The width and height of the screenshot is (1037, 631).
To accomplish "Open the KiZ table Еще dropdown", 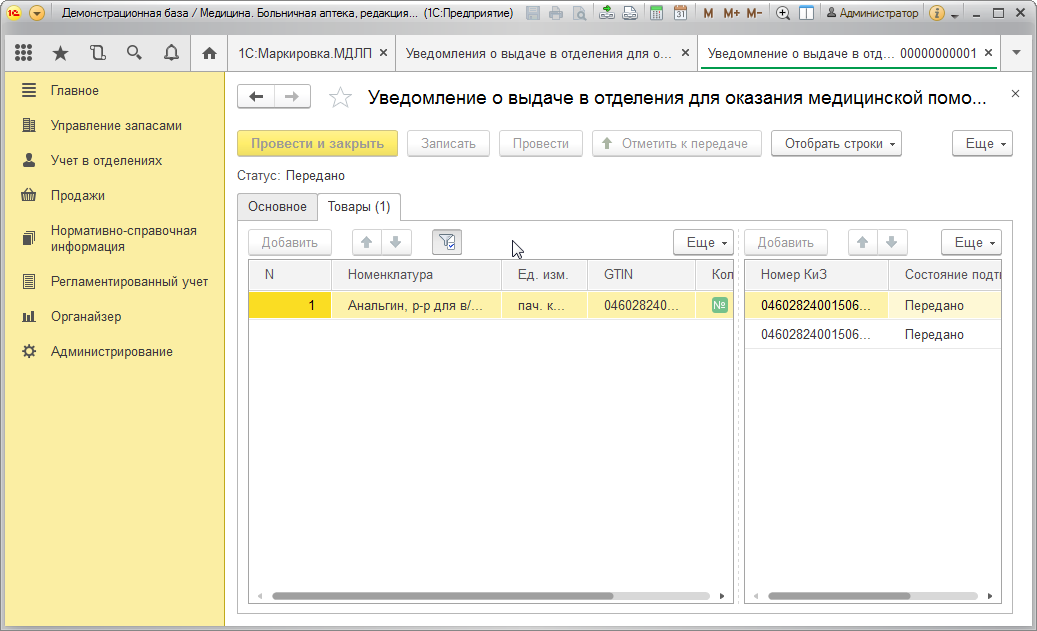I will point(972,243).
